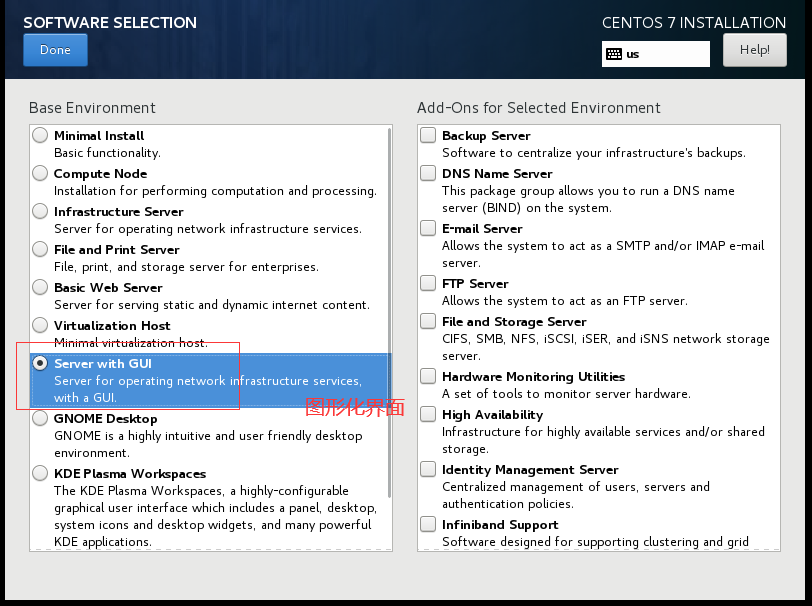
Task: Select Minimal Install radio button
Action: pos(40,135)
